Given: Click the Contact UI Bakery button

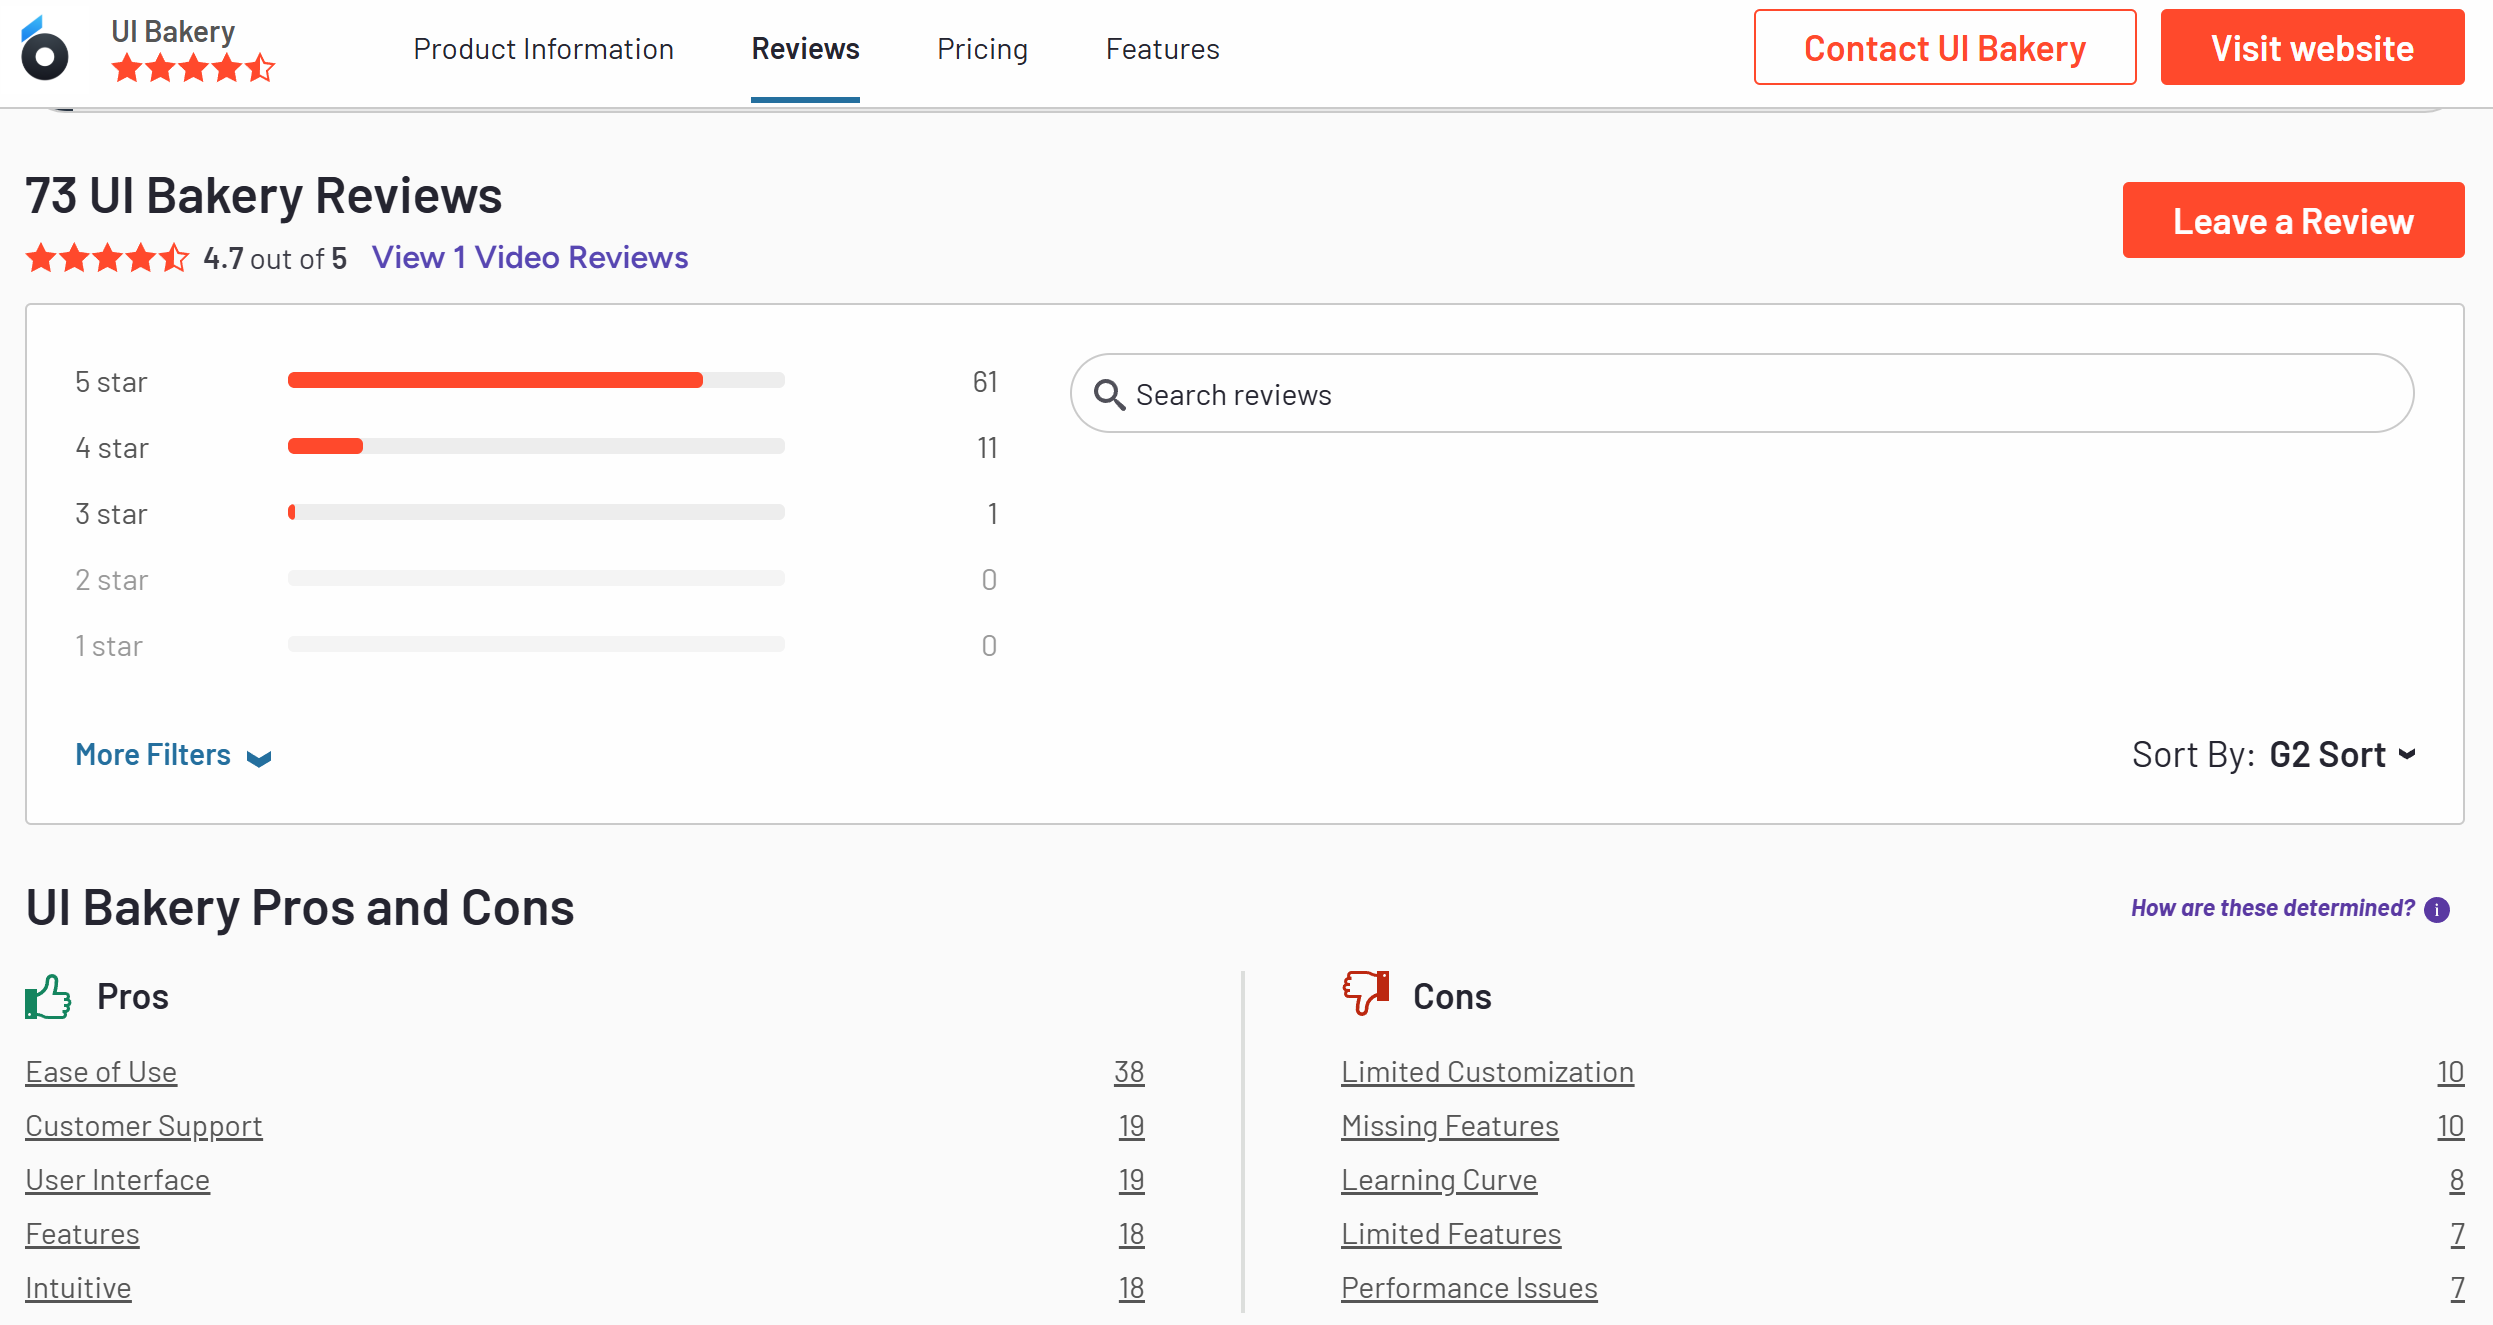Looking at the screenshot, I should 1945,48.
